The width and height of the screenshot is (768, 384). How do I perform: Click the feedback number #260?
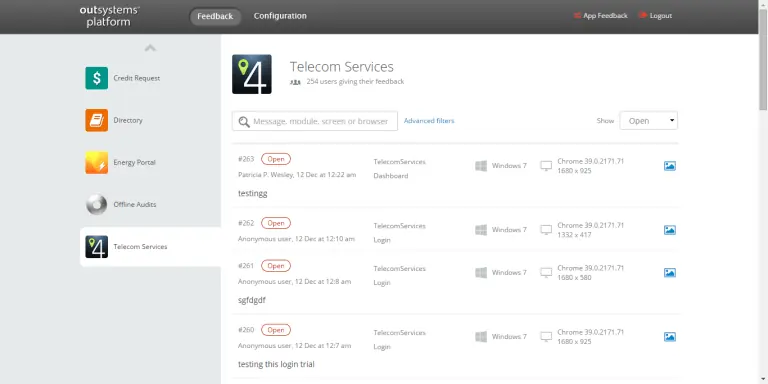[246, 330]
